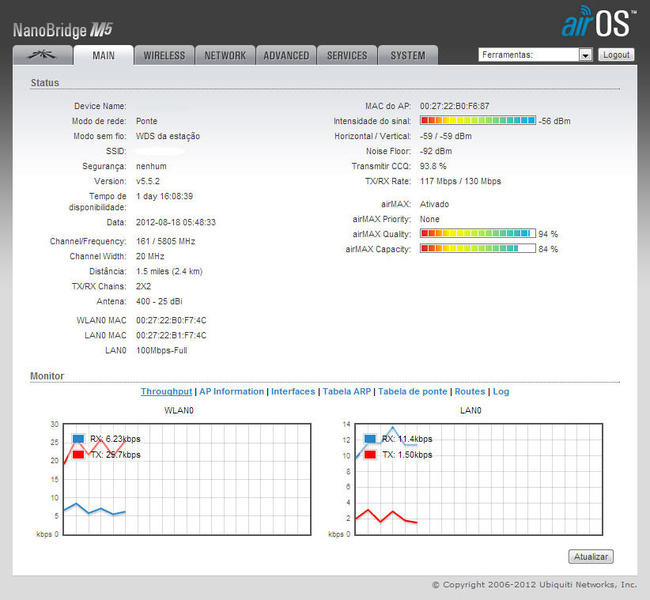Click the Modo de rede value Ponte
This screenshot has height=600, width=650.
147,121
